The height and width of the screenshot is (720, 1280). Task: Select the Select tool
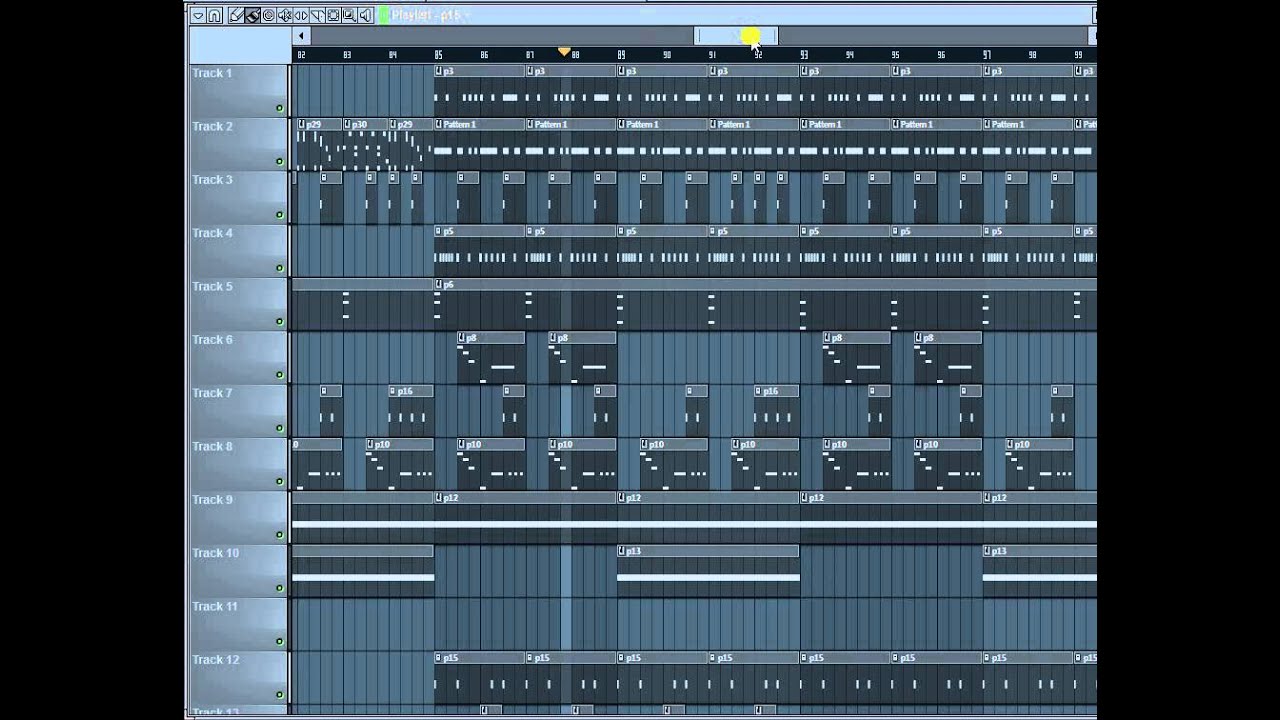(332, 15)
